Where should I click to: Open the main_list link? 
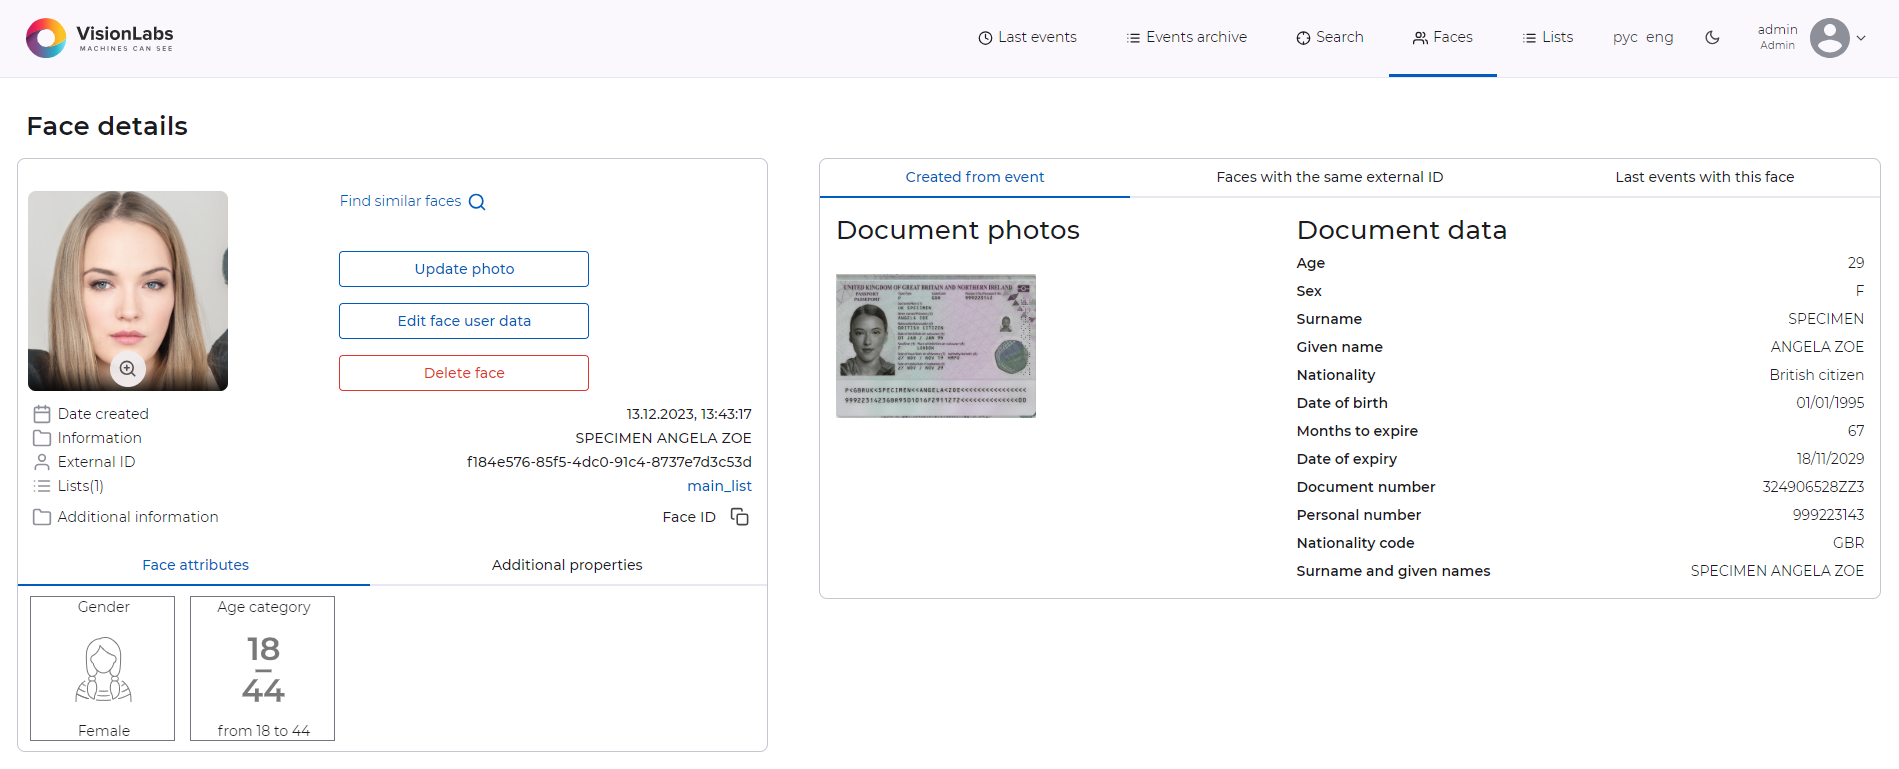[719, 486]
